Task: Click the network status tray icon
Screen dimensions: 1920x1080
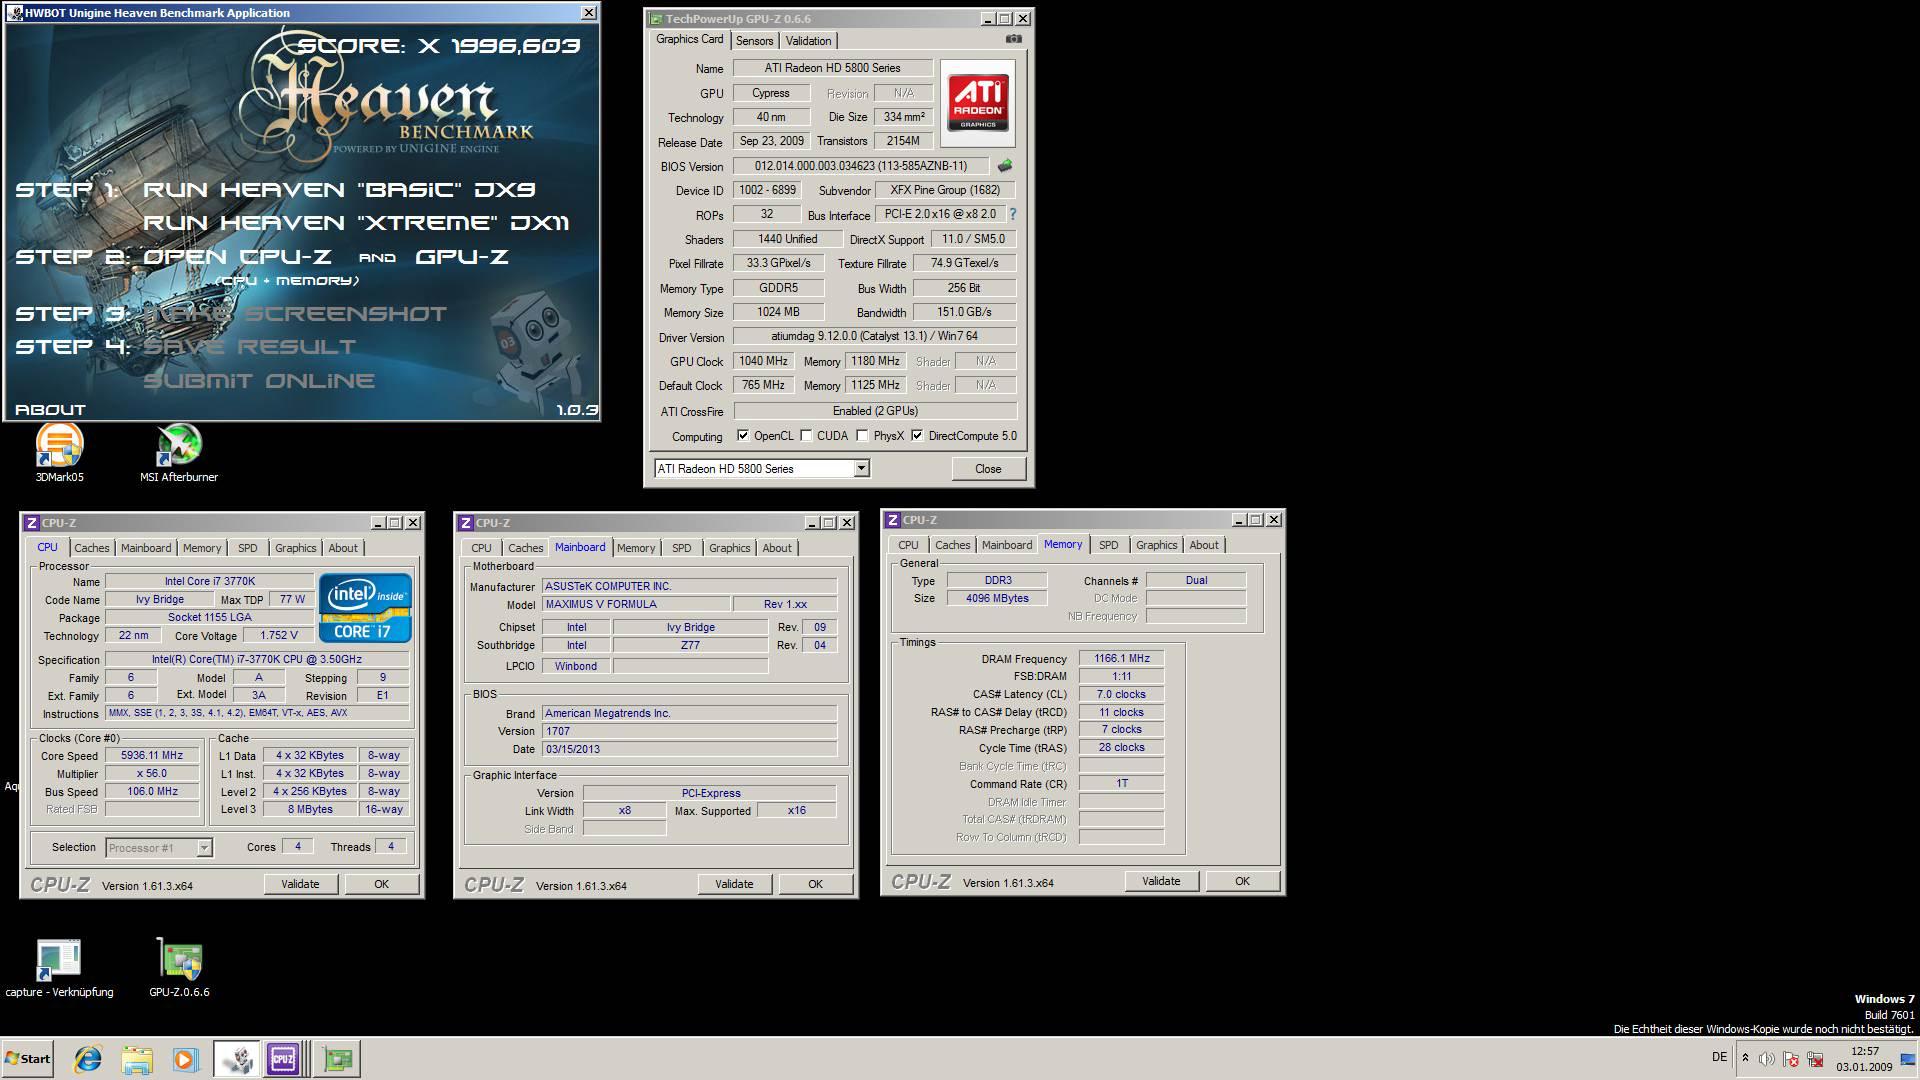Action: coord(1815,1058)
